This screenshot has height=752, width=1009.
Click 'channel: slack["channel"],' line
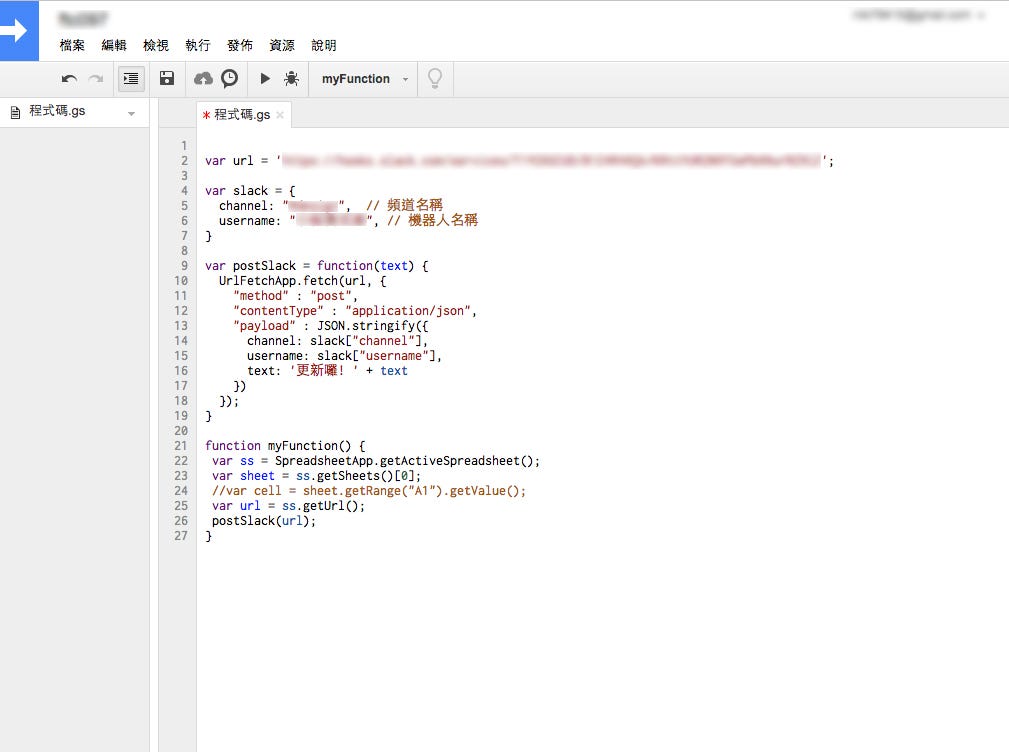(x=337, y=341)
